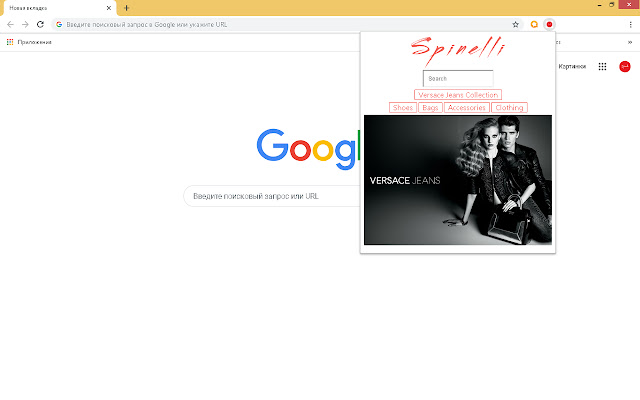Click the browser forward arrow
The width and height of the screenshot is (640, 400).
25,24
